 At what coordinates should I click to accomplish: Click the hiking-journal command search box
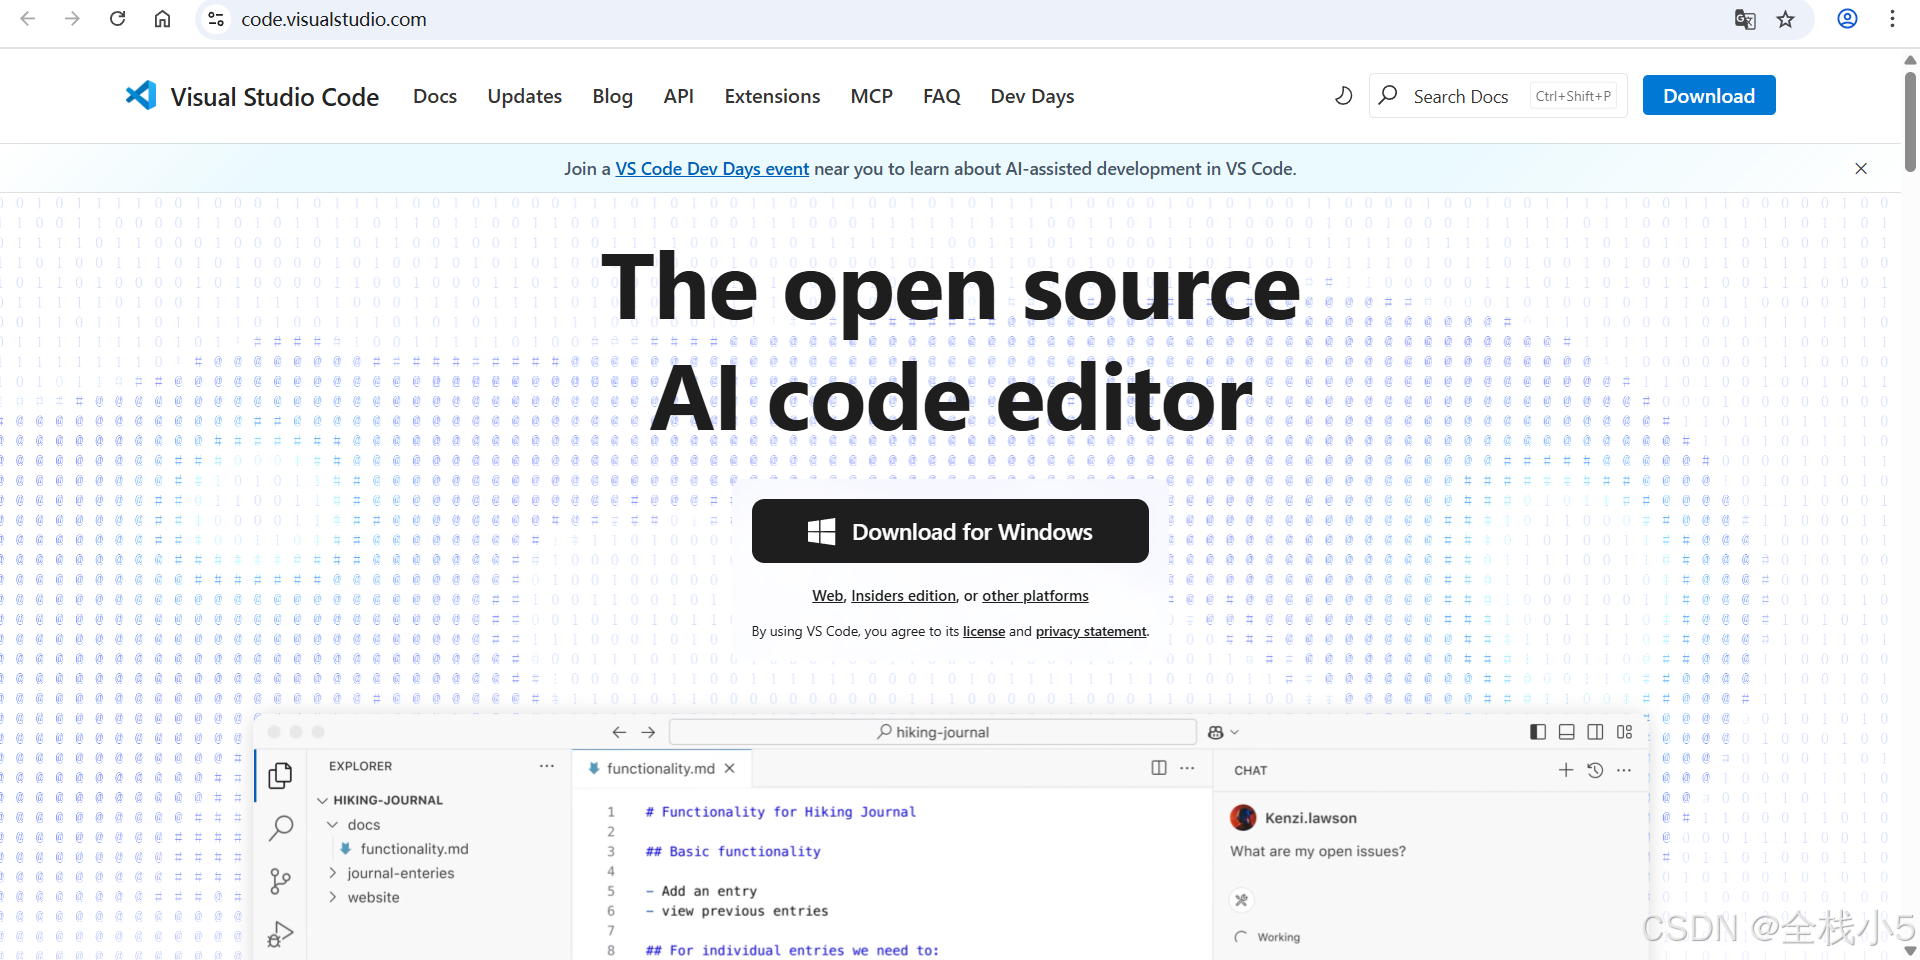933,732
